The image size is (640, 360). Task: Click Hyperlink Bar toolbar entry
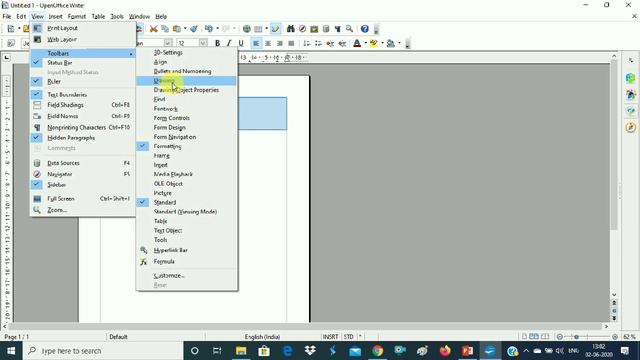[x=187, y=250]
